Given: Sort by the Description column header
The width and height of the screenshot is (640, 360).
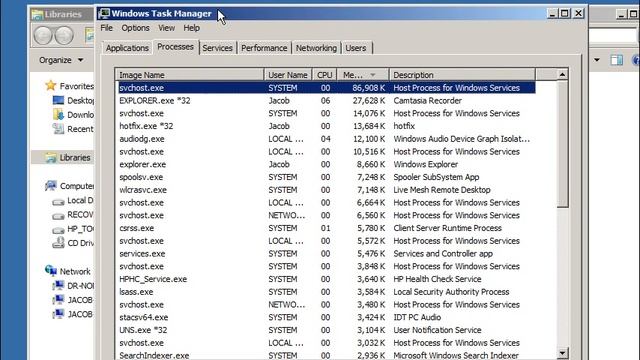Looking at the screenshot, I should (x=462, y=75).
